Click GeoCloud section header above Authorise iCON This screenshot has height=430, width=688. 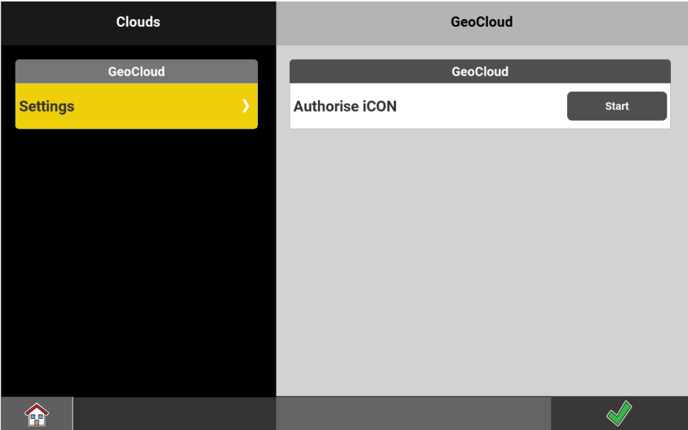480,72
